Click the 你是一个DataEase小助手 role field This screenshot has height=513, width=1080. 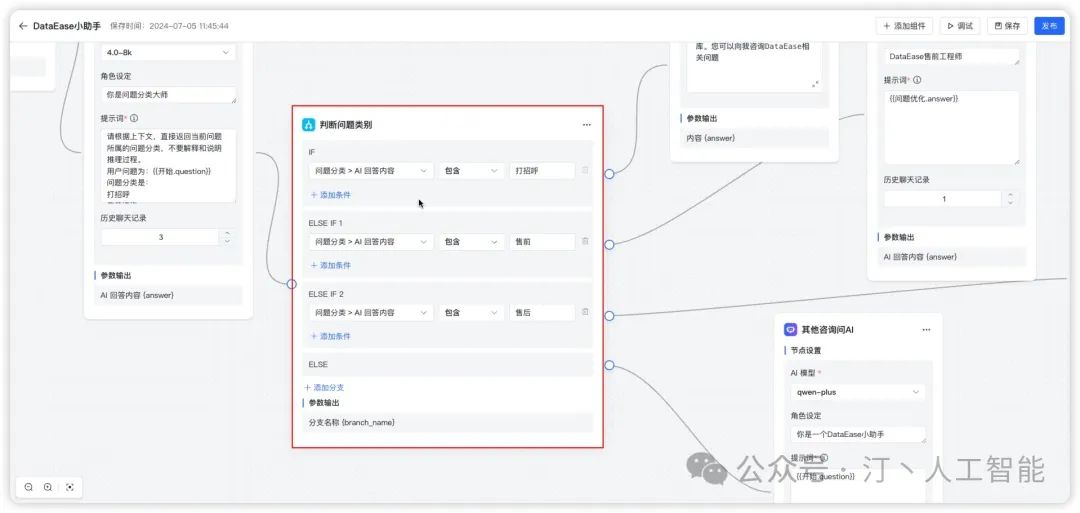click(858, 435)
